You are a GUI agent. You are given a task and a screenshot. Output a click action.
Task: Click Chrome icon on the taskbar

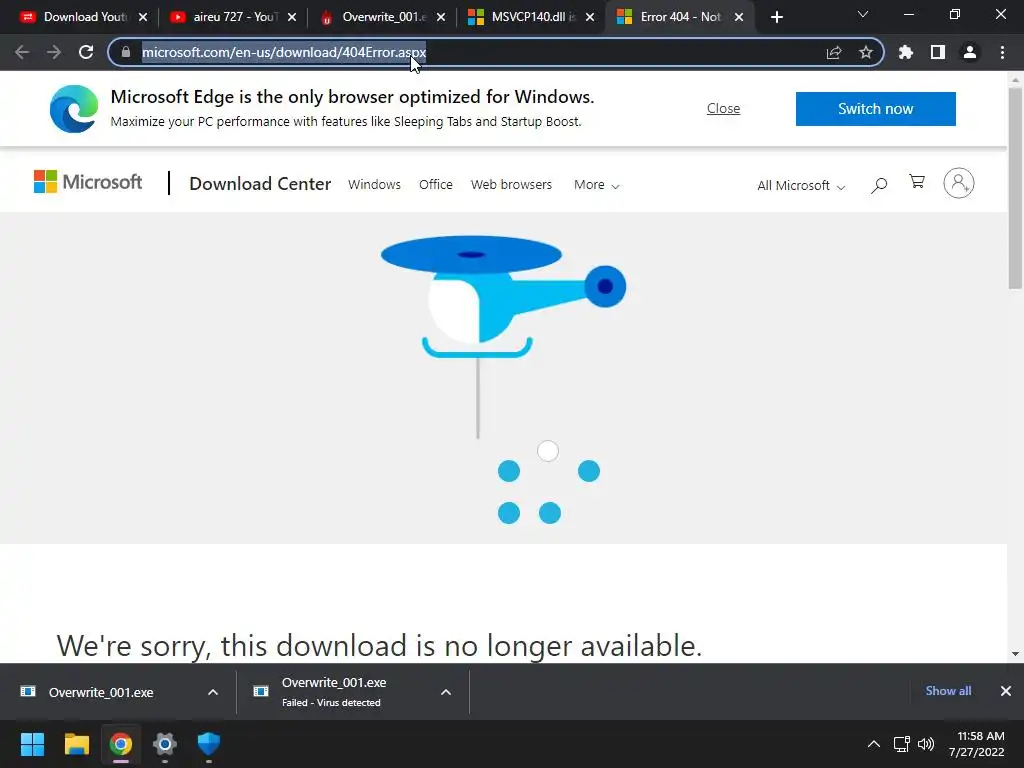(121, 744)
